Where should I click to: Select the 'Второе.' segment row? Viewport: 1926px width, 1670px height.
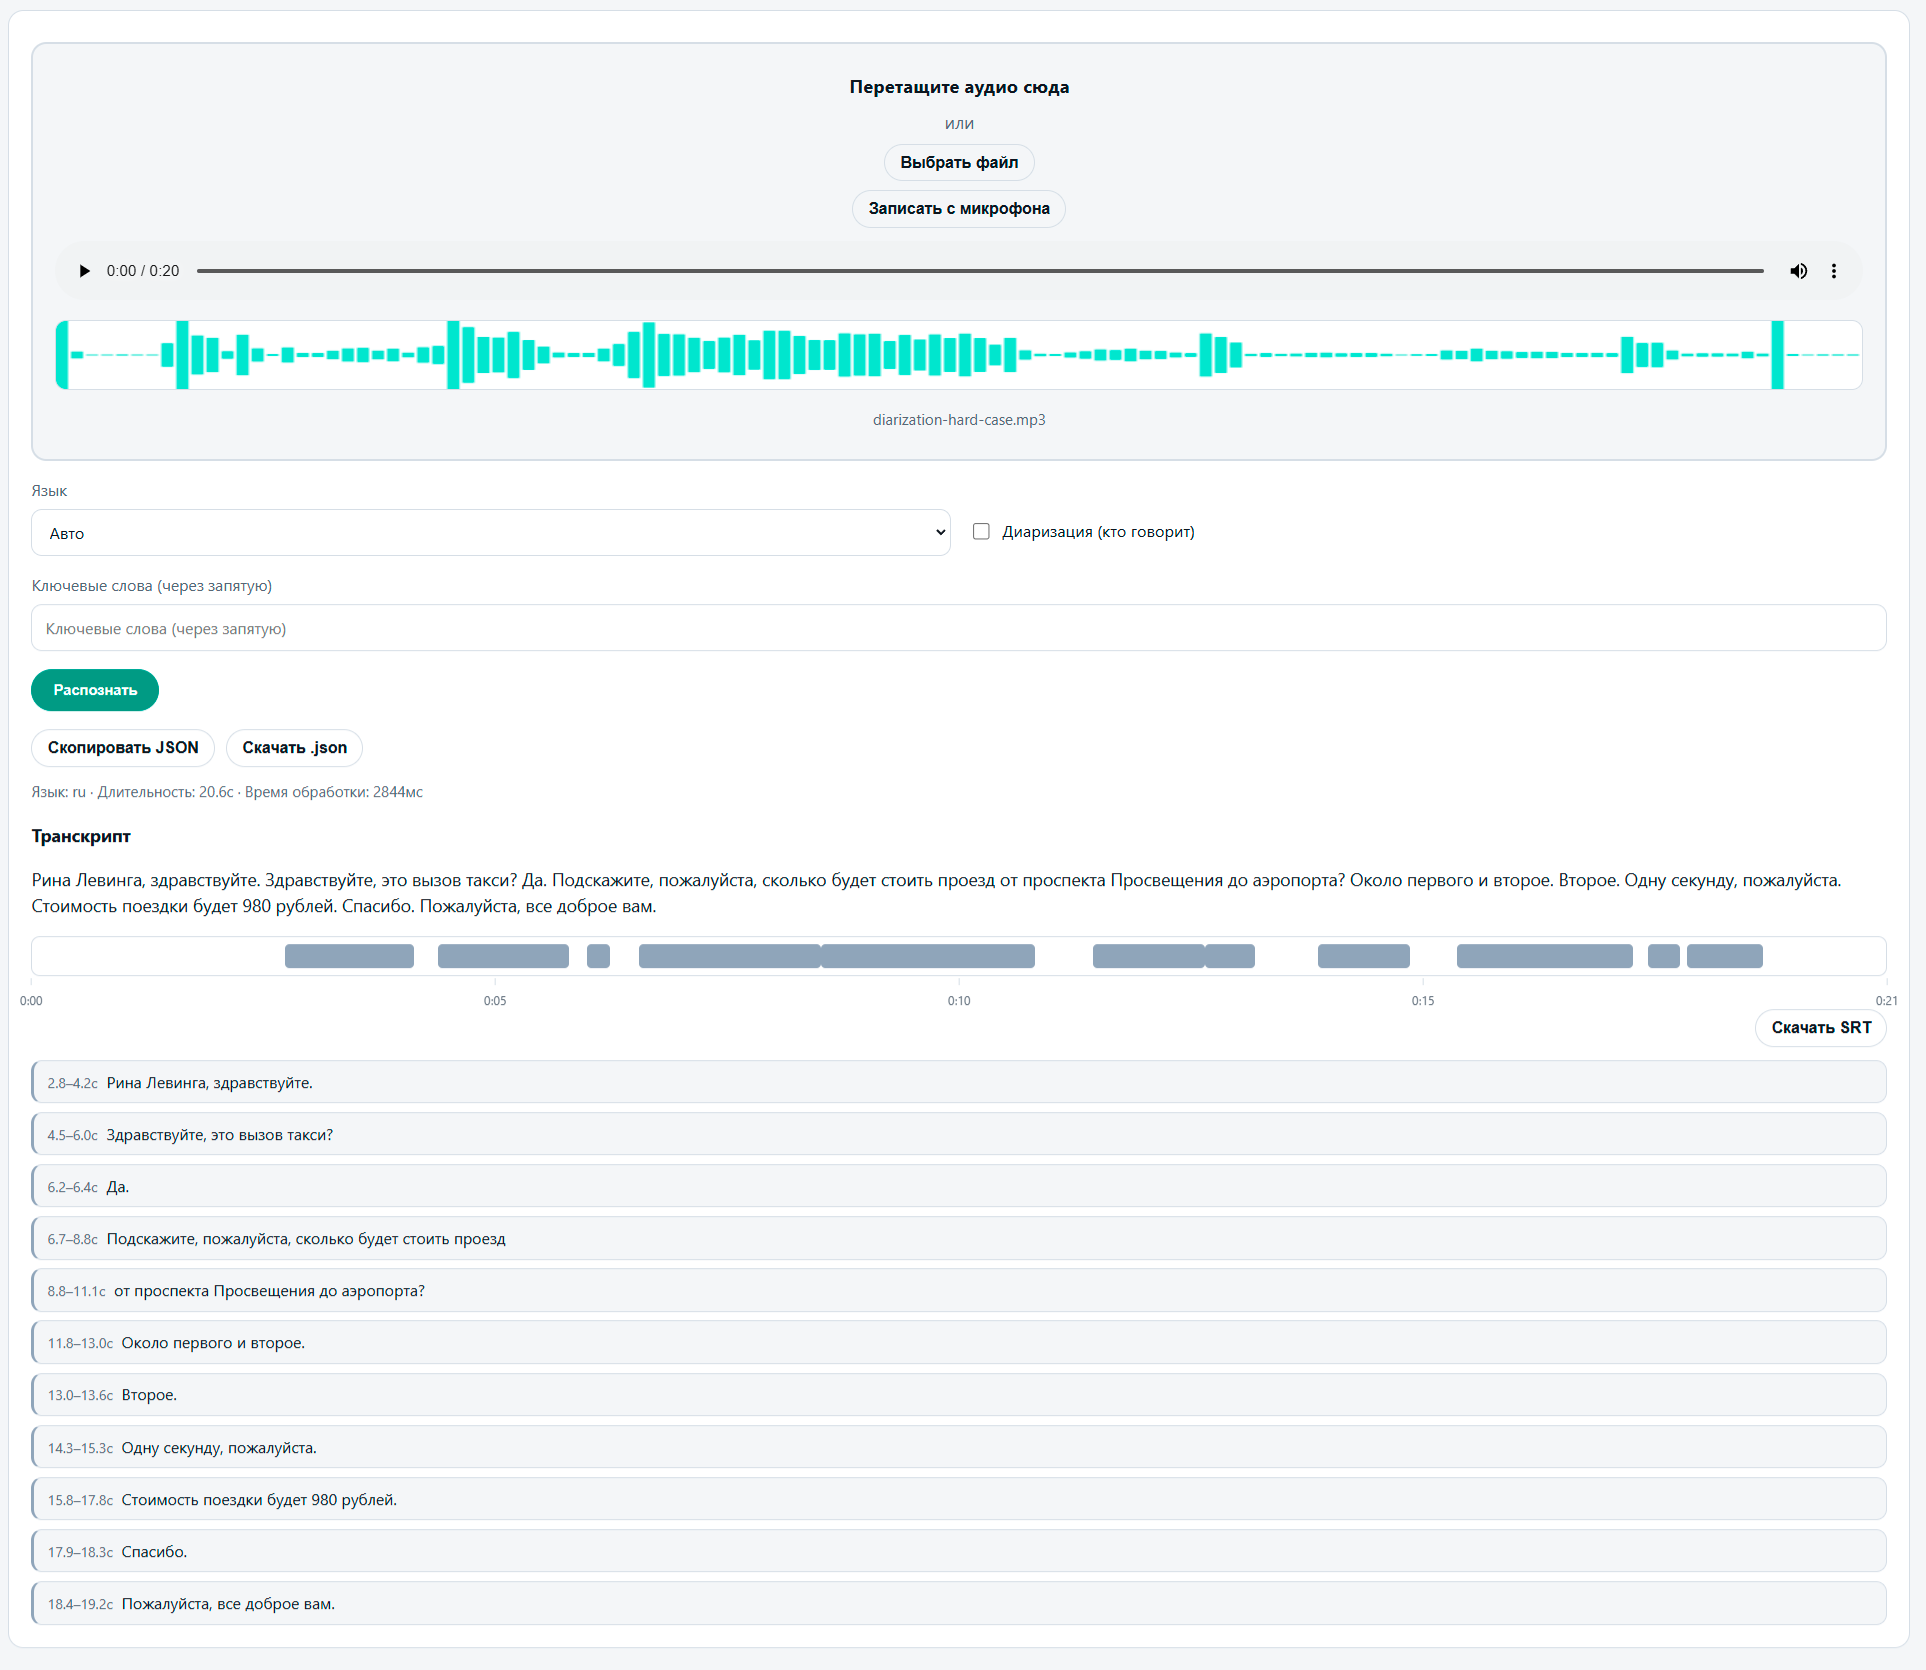pyautogui.click(x=959, y=1394)
